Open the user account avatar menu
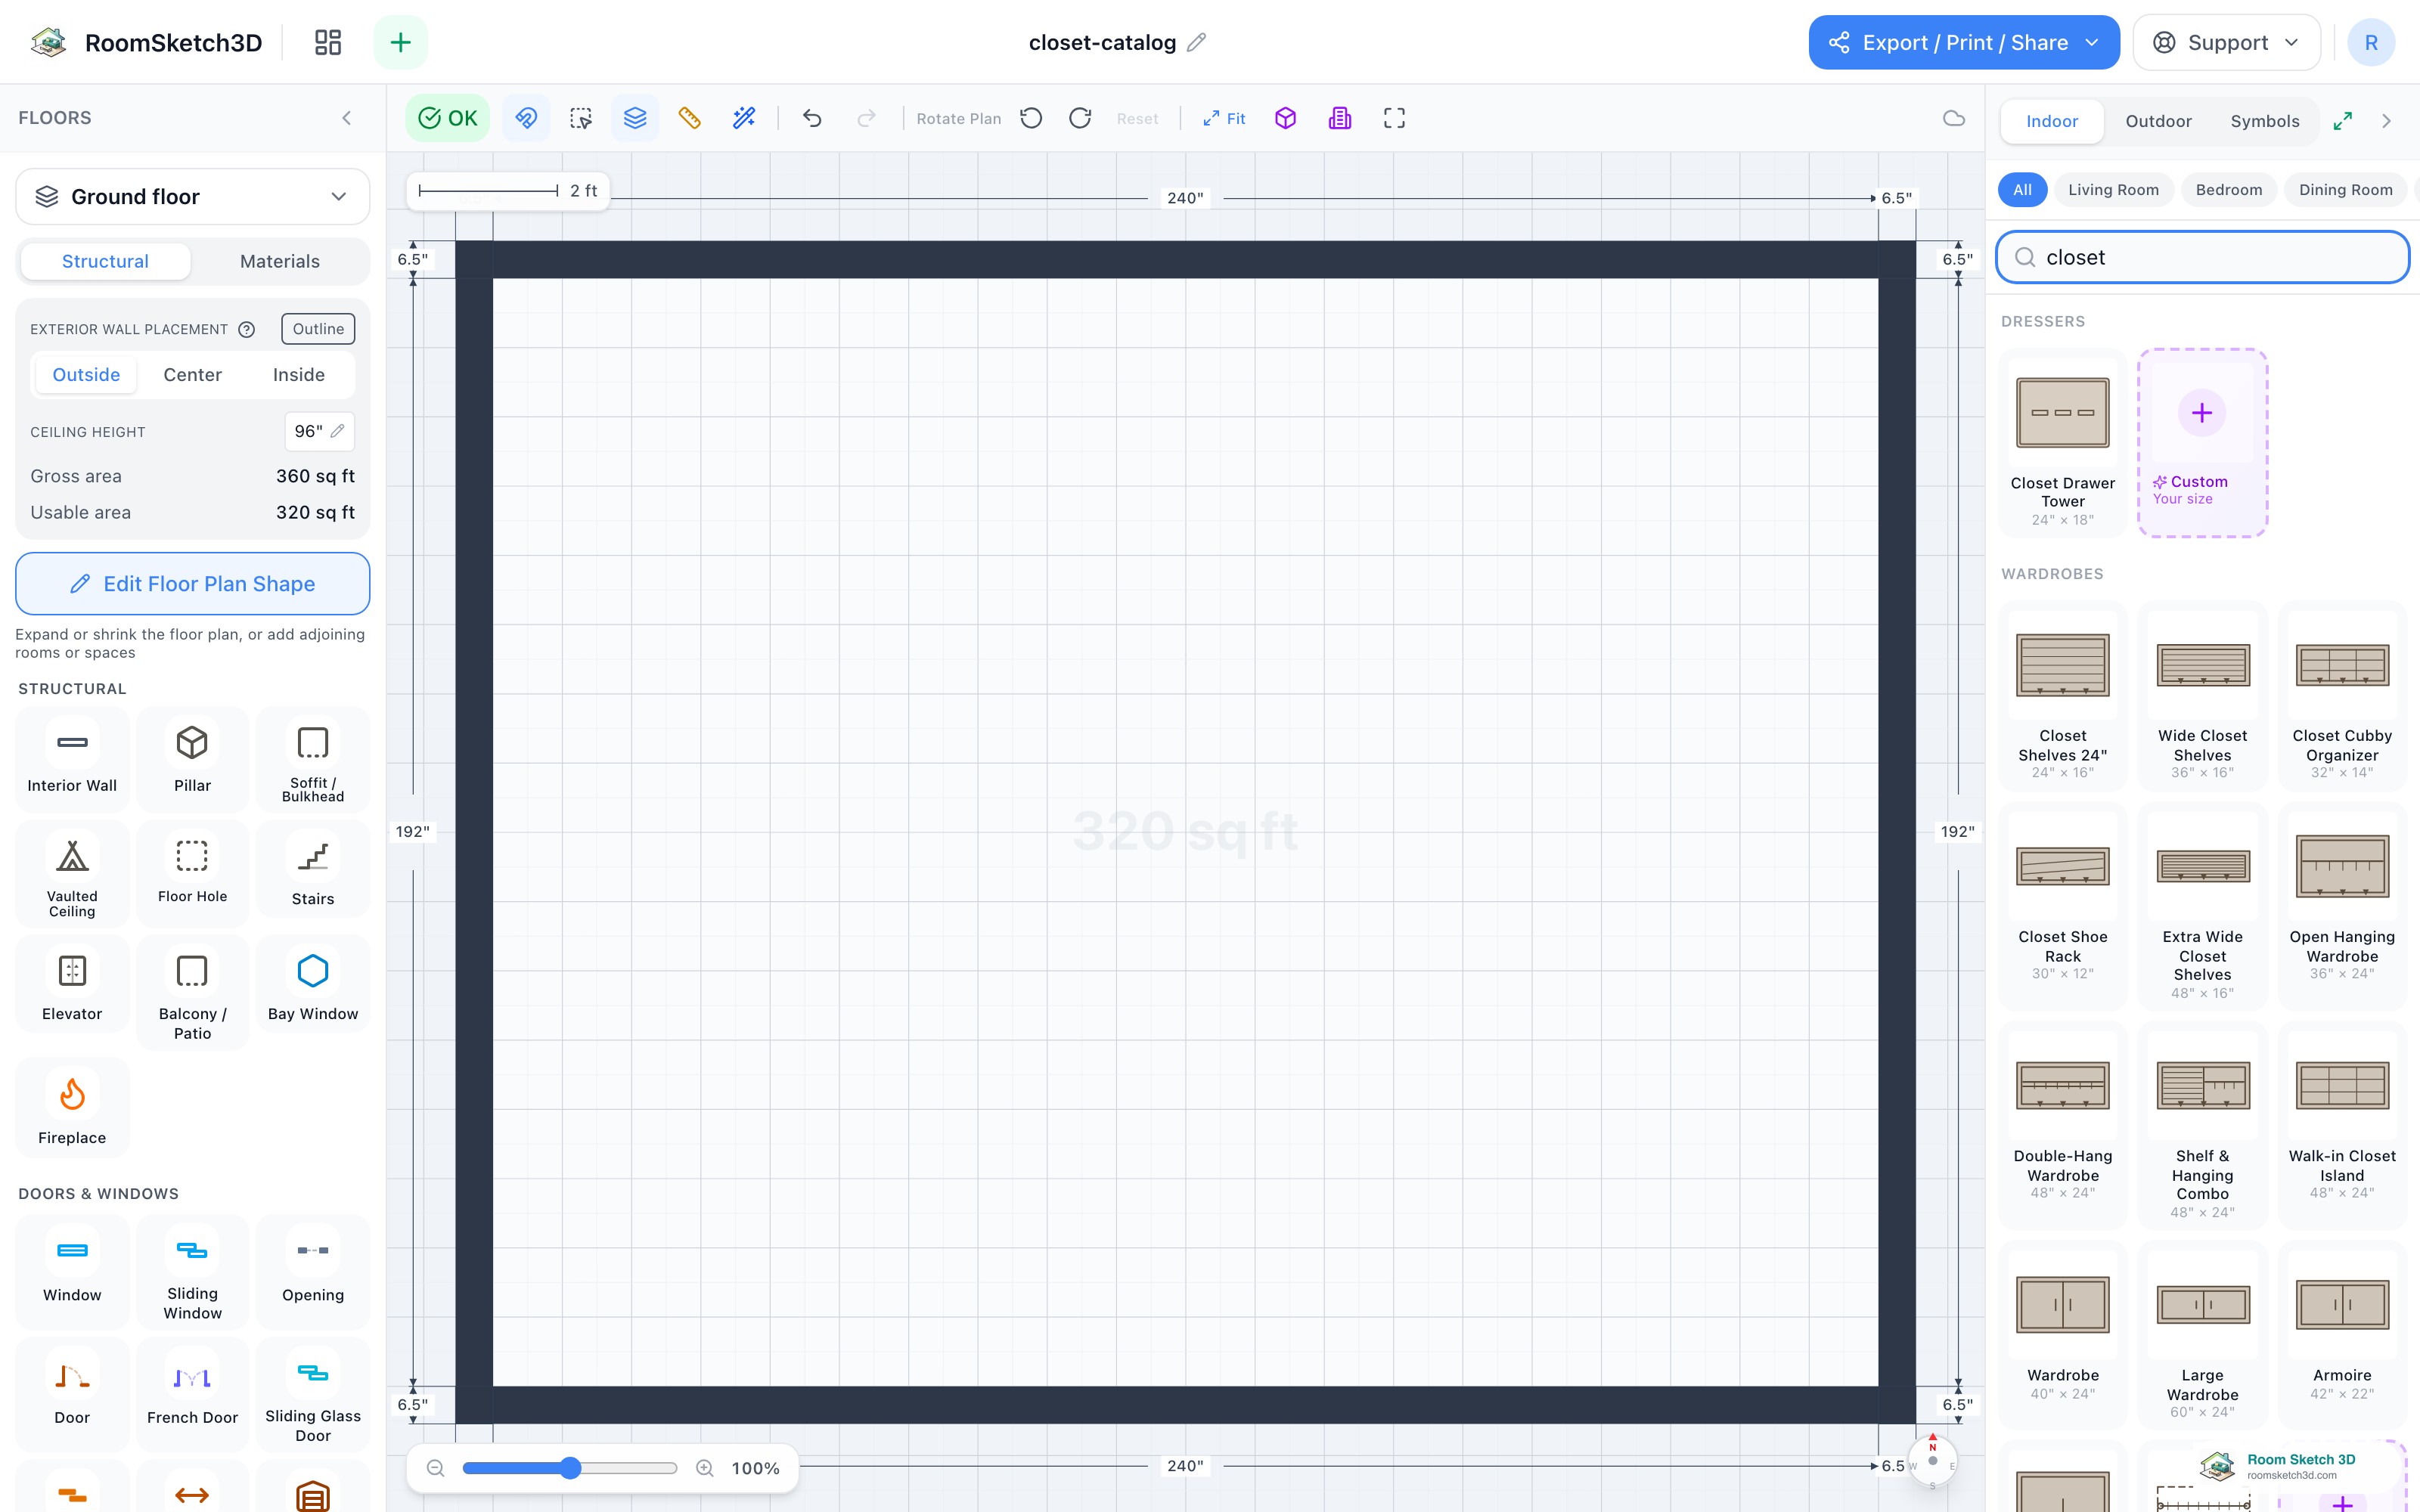 [2371, 42]
